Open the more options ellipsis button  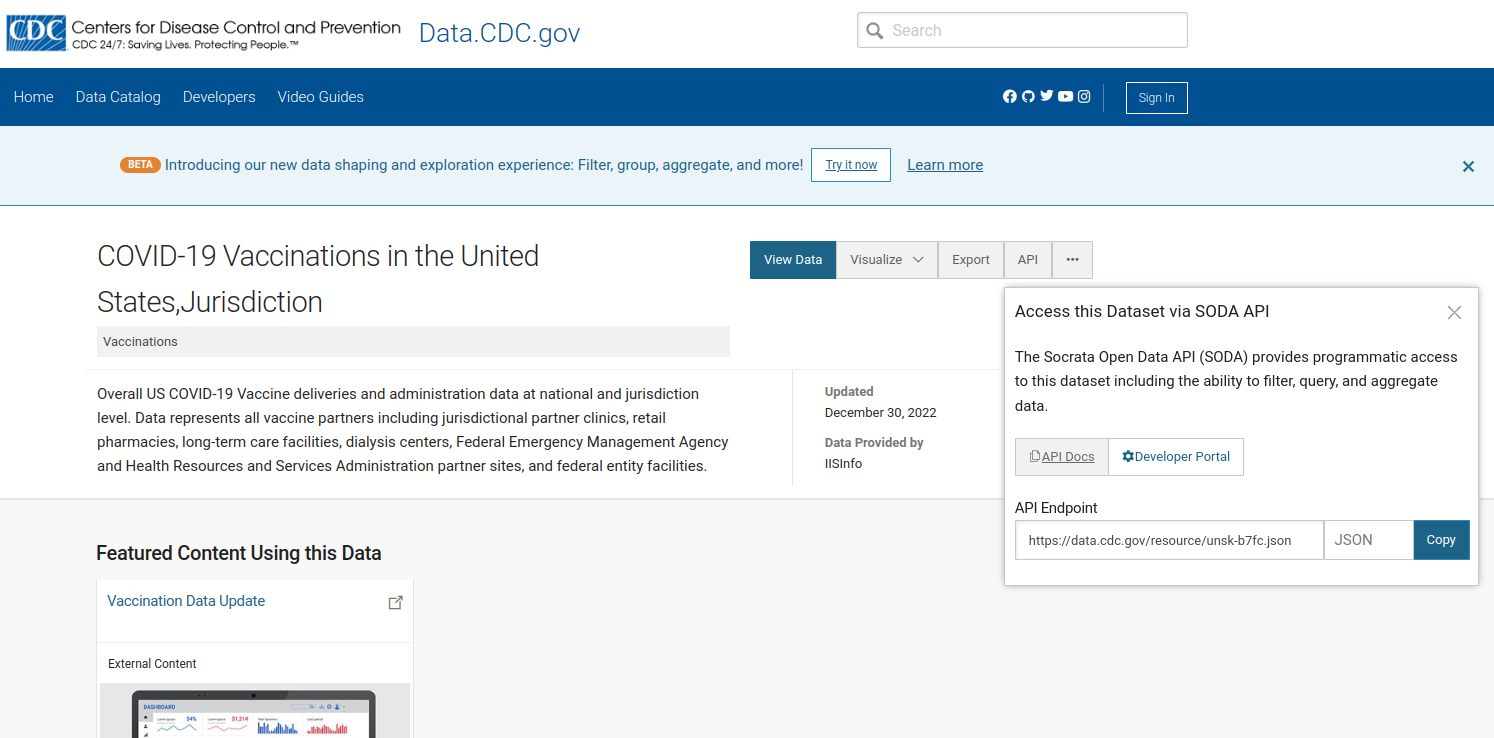[x=1072, y=260]
